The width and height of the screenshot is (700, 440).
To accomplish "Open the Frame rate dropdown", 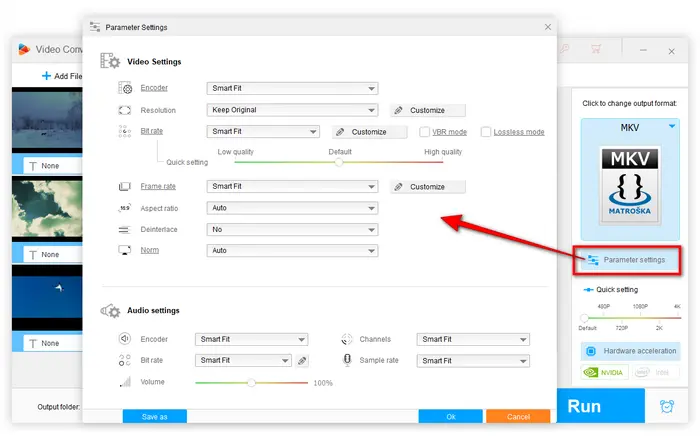I will pos(292,187).
